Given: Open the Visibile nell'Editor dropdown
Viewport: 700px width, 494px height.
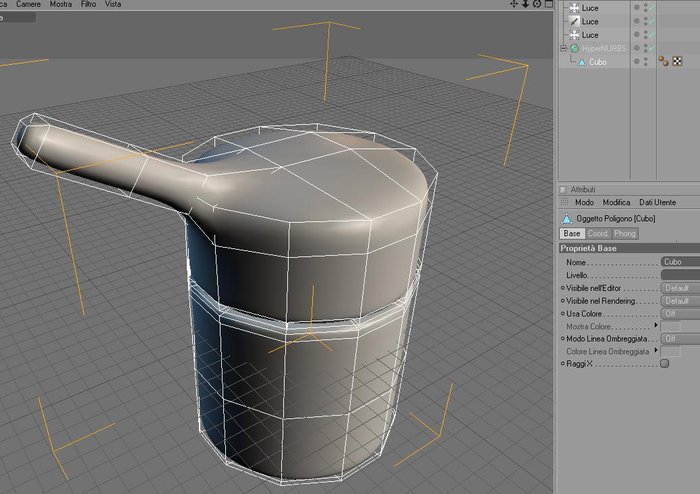Looking at the screenshot, I should click(680, 288).
